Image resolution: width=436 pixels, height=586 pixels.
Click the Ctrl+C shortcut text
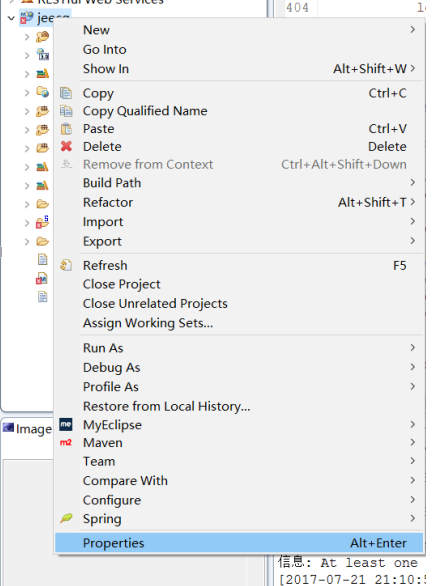pyautogui.click(x=387, y=93)
